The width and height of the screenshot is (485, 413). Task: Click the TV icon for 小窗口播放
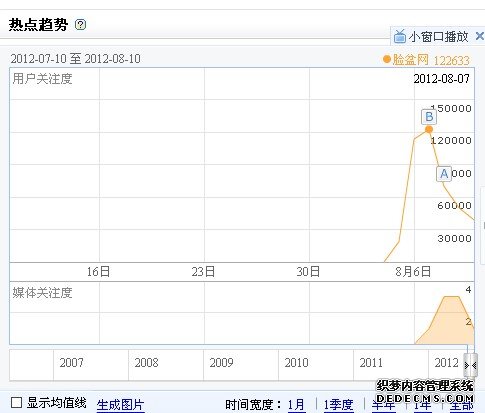[x=400, y=36]
